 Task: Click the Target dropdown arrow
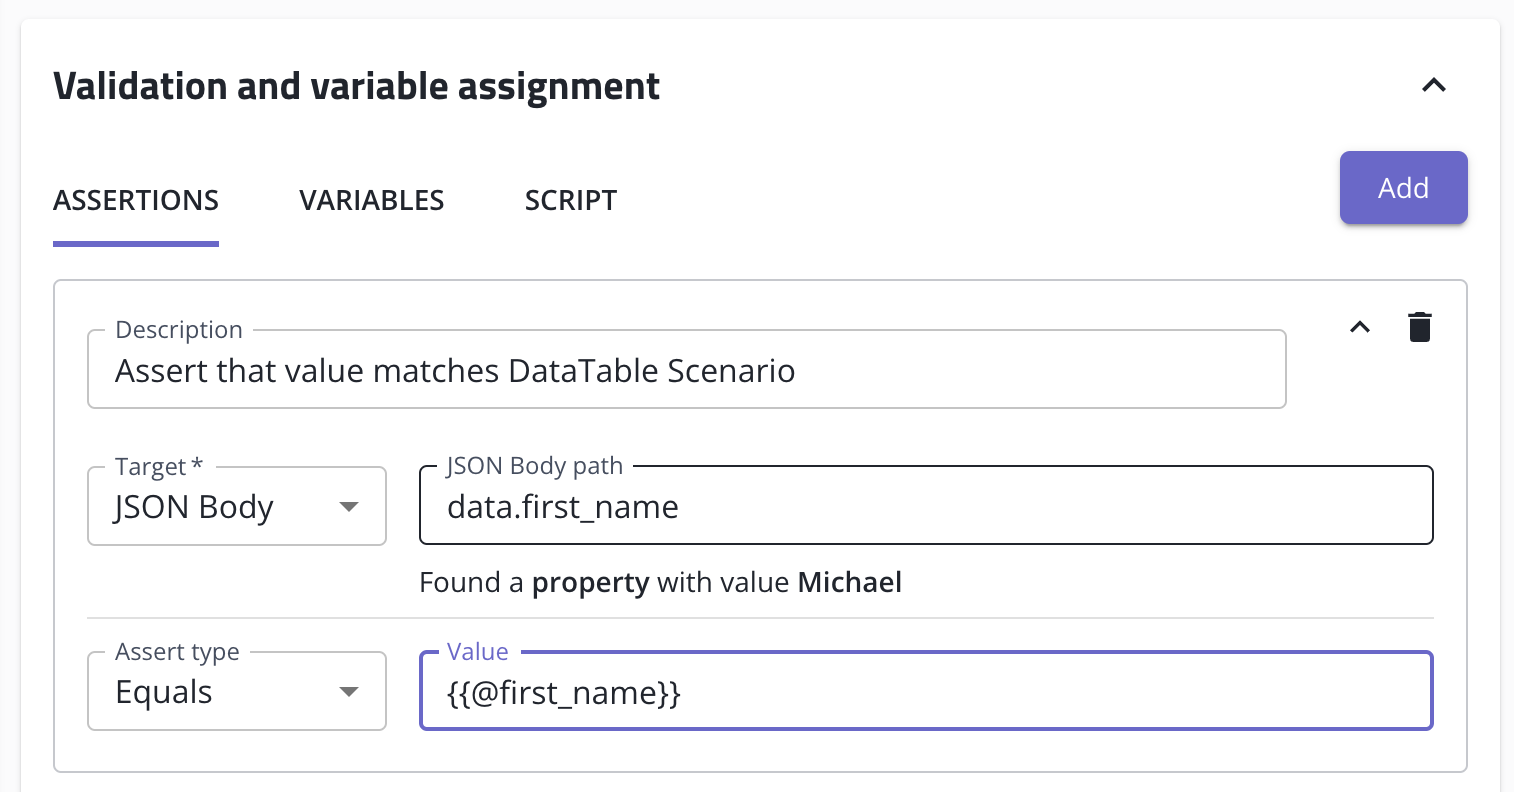[348, 507]
